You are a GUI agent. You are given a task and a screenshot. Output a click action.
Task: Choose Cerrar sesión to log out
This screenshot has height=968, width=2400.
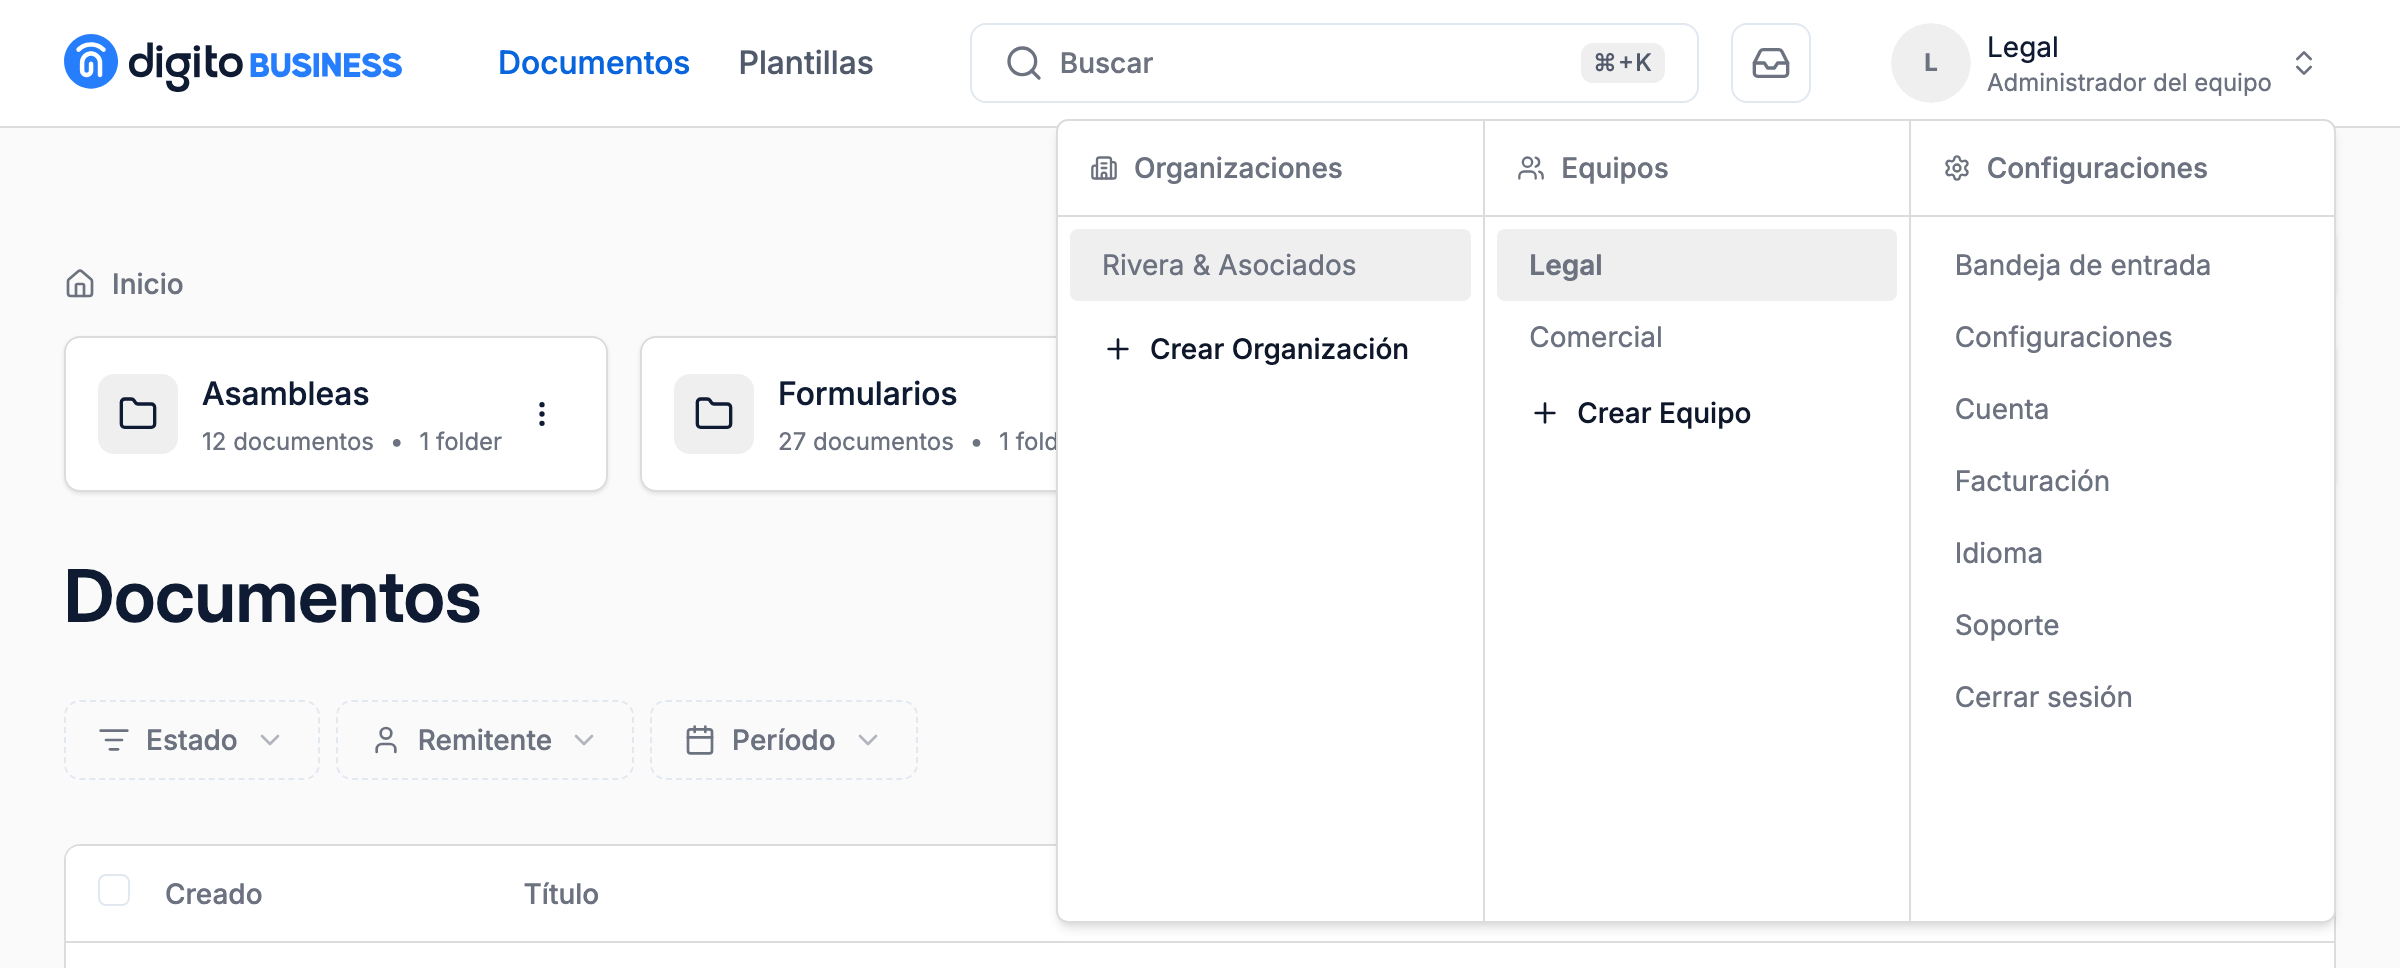[x=2043, y=697]
